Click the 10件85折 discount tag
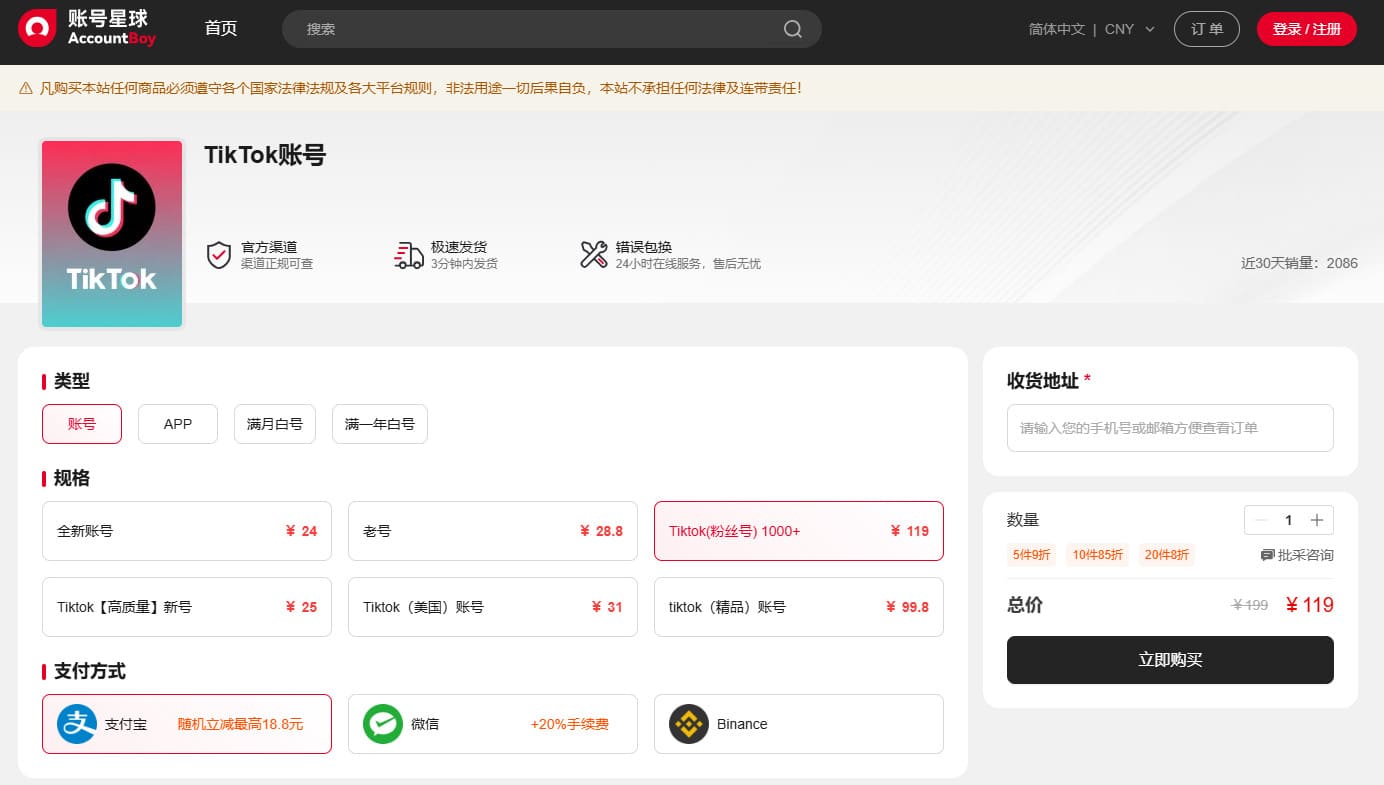 pyautogui.click(x=1098, y=555)
